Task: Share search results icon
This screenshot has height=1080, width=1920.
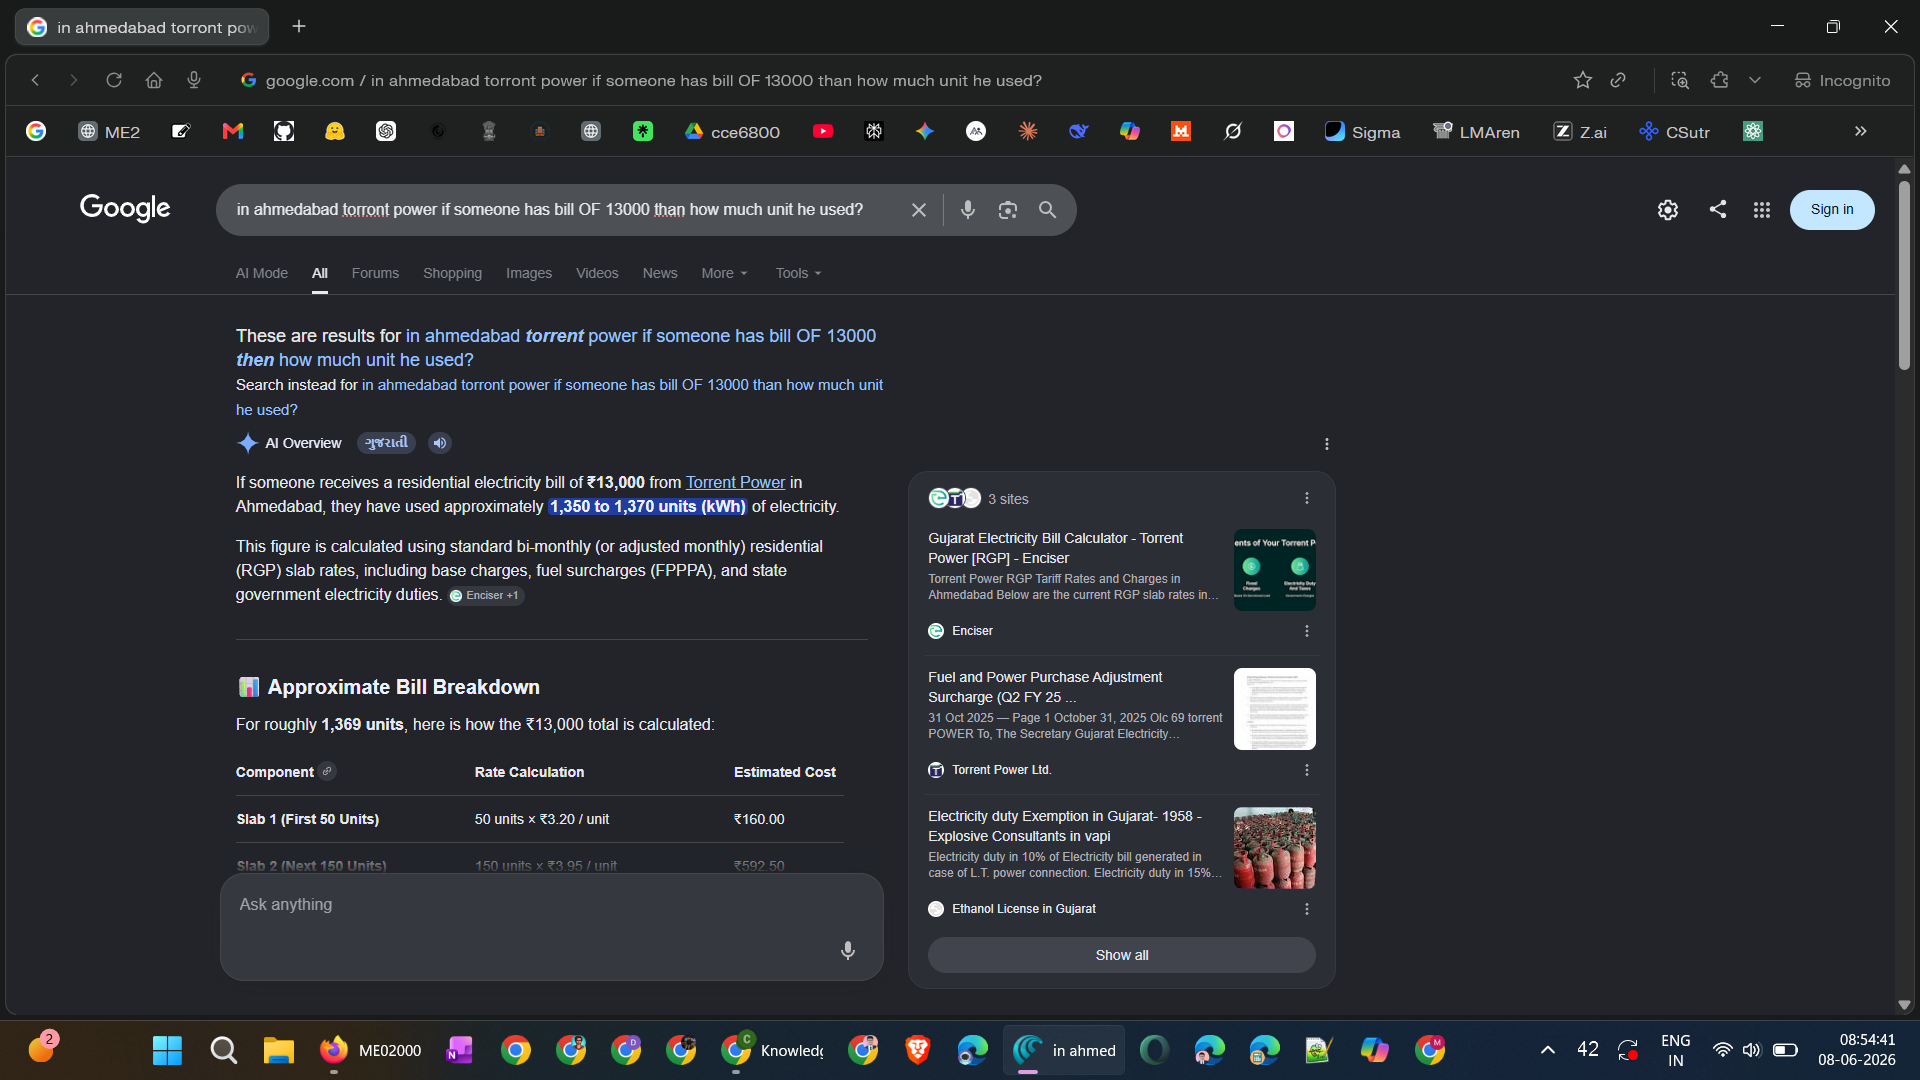Action: coord(1718,209)
